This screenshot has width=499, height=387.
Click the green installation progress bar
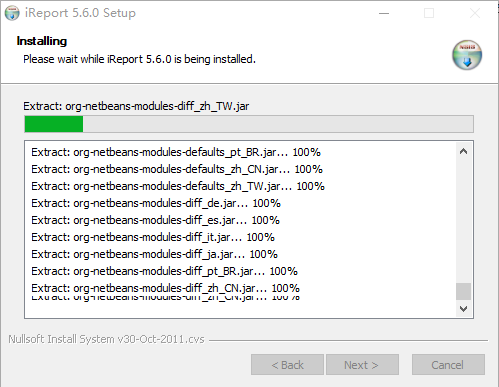click(x=249, y=124)
